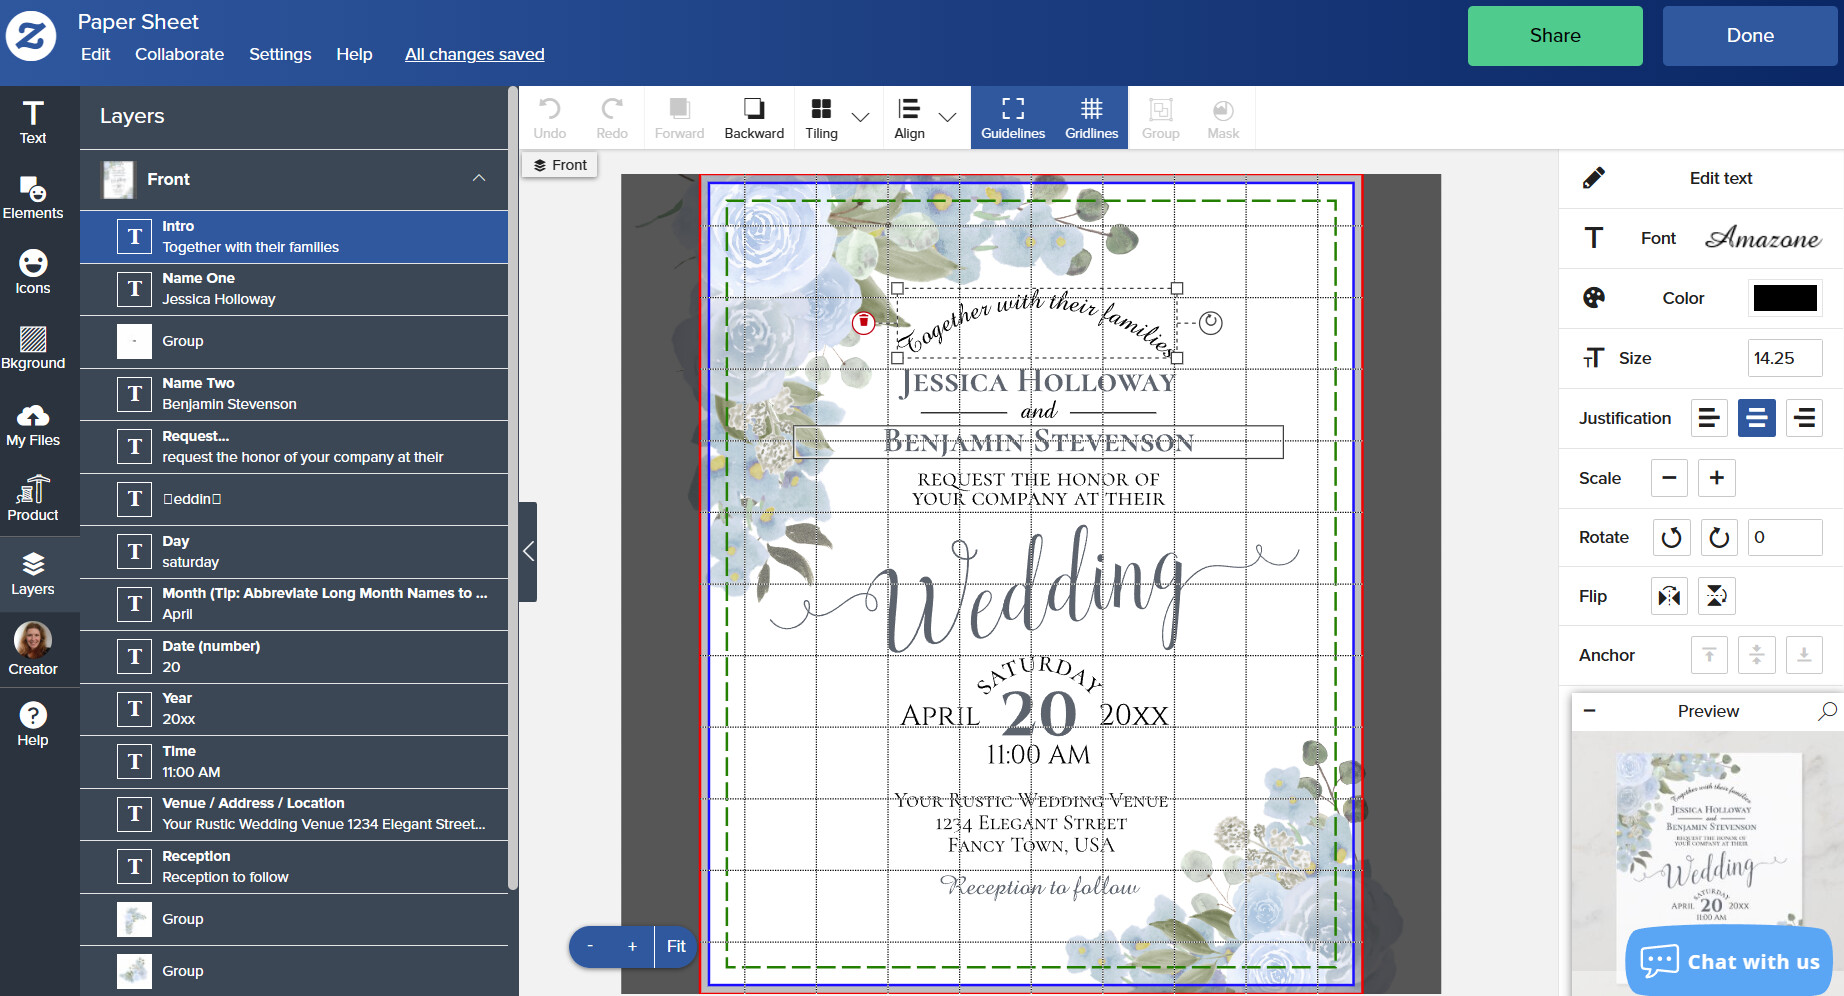Select the Name One layer

point(294,289)
